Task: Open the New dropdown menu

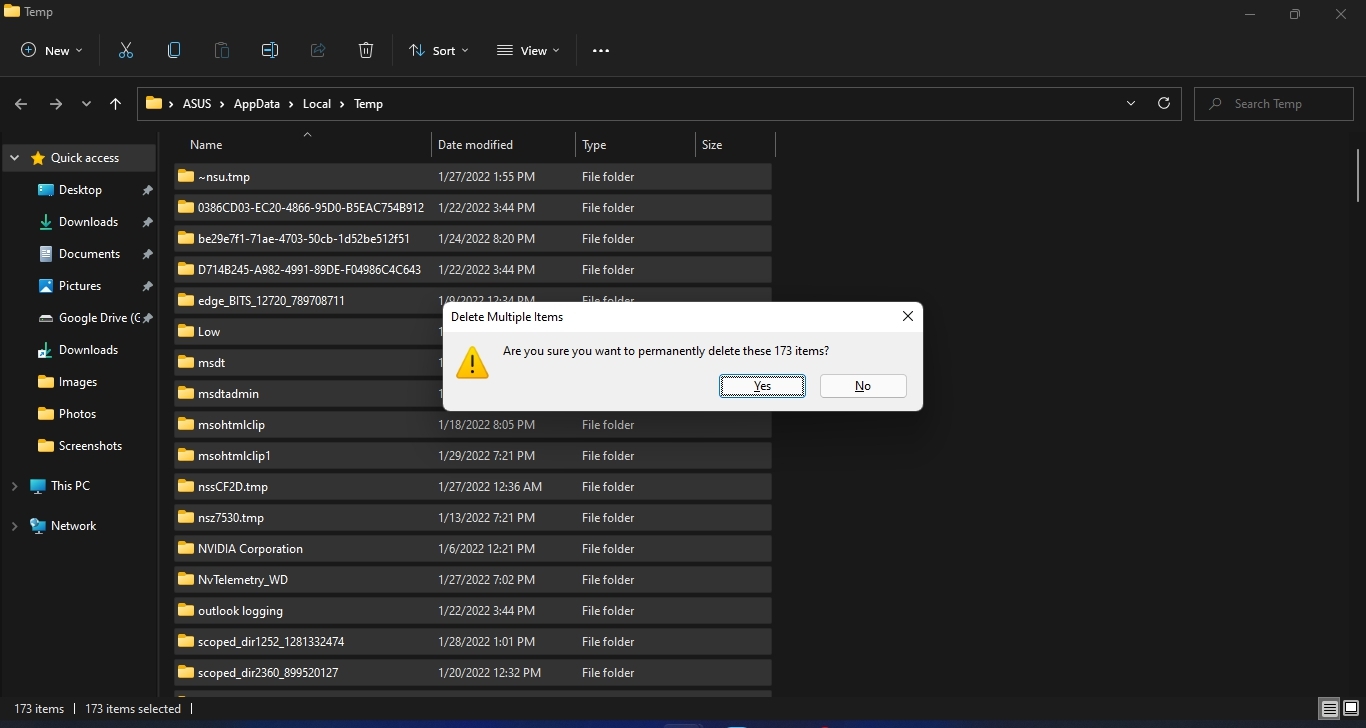Action: coord(52,50)
